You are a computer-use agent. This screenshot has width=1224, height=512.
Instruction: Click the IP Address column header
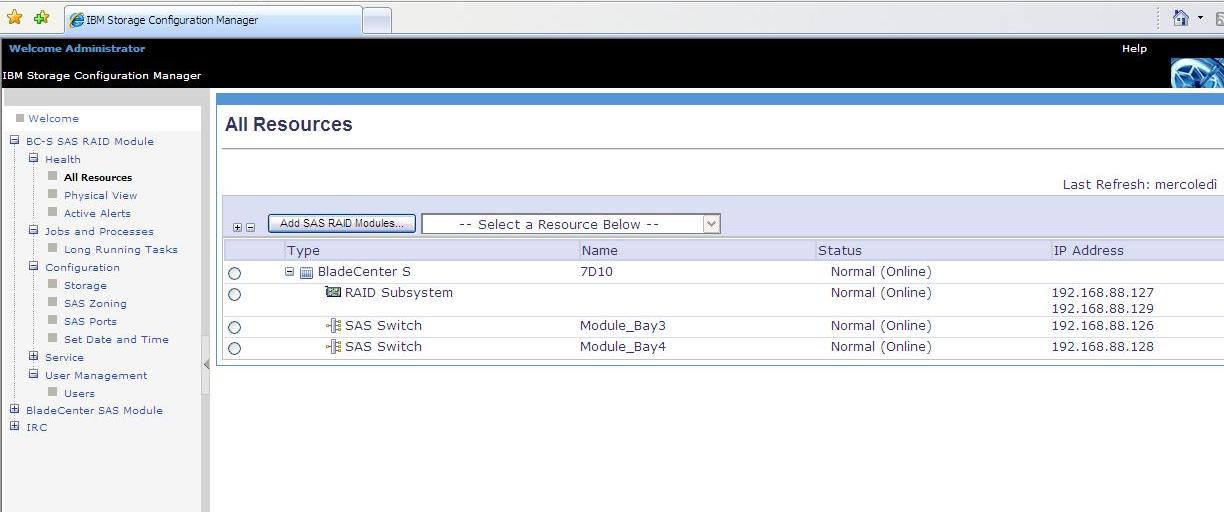click(x=1088, y=250)
